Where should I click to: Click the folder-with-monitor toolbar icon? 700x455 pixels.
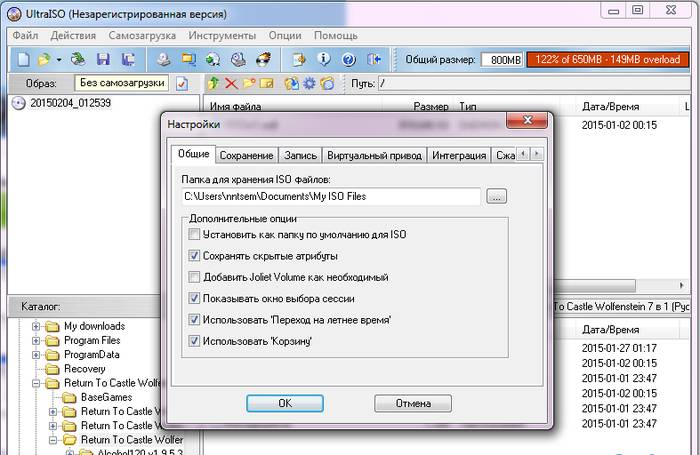(x=189, y=59)
